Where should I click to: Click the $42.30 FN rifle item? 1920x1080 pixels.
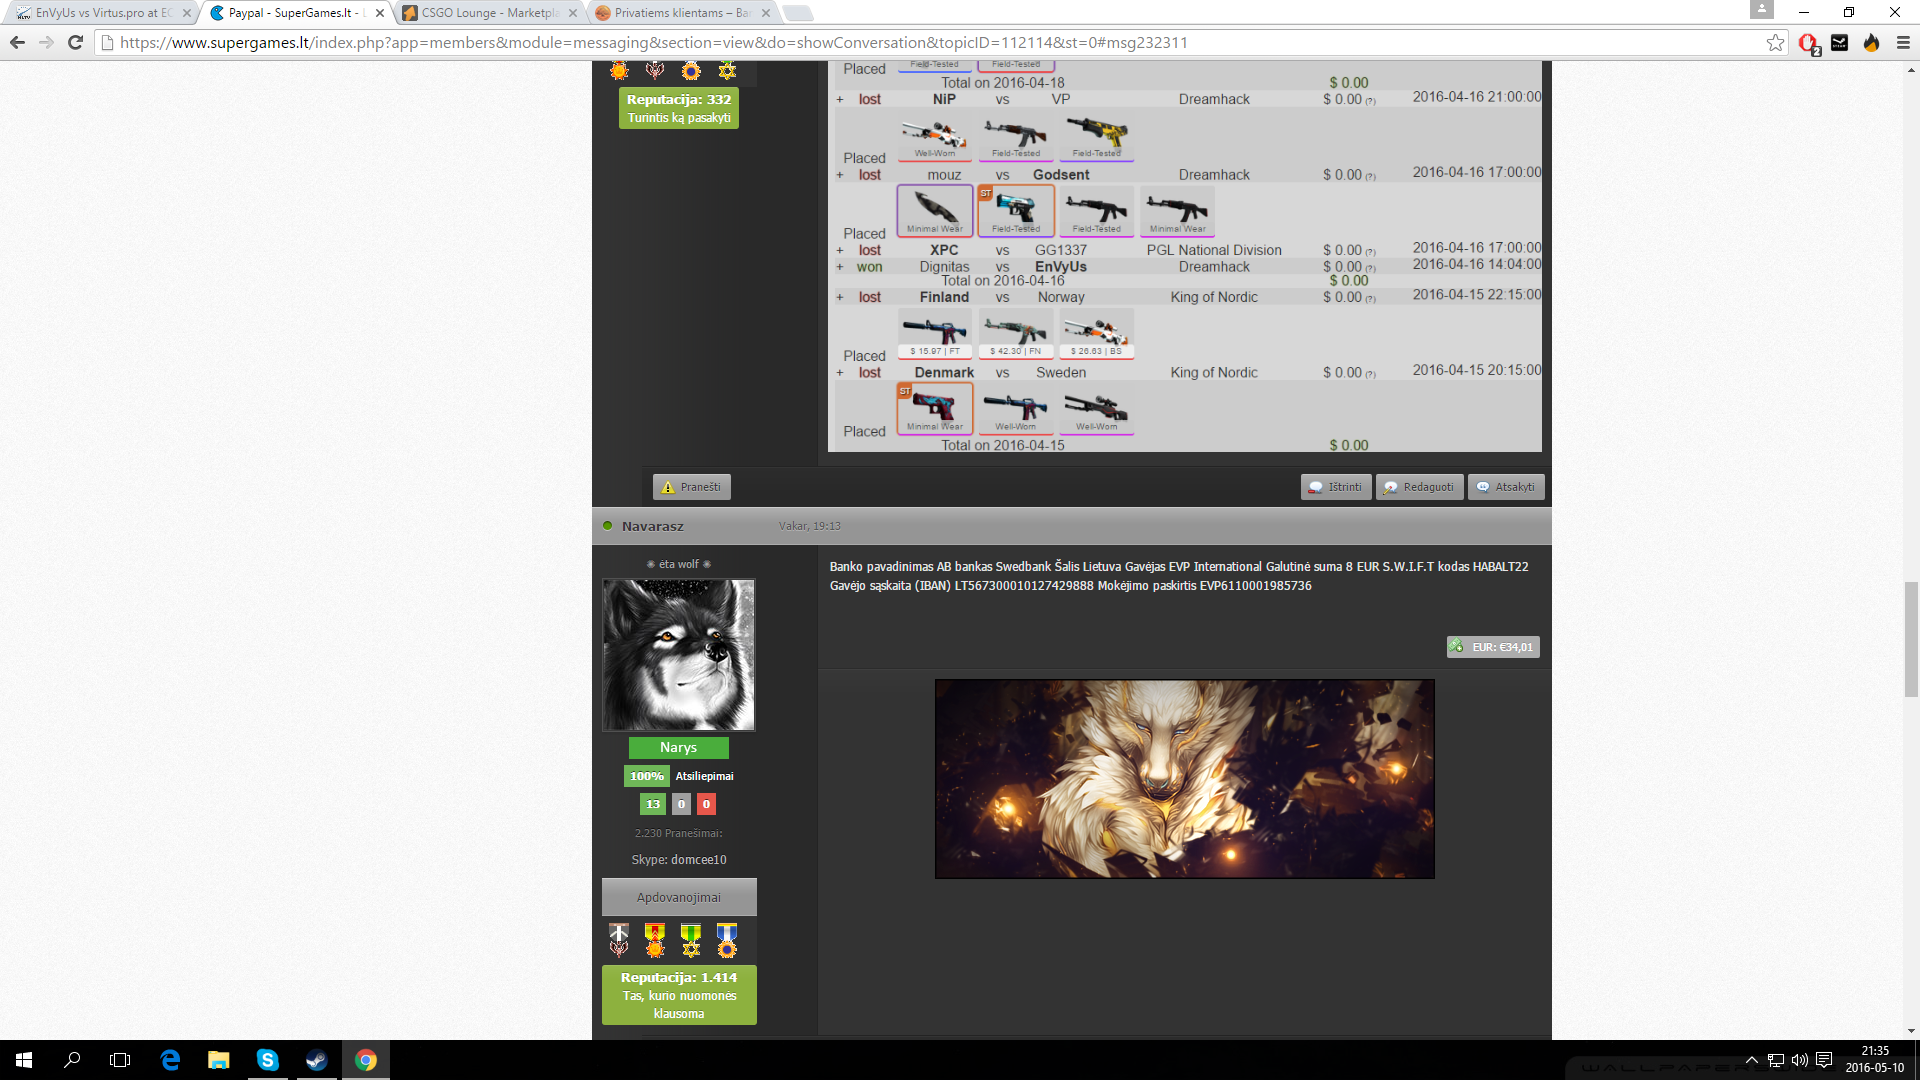point(1015,334)
